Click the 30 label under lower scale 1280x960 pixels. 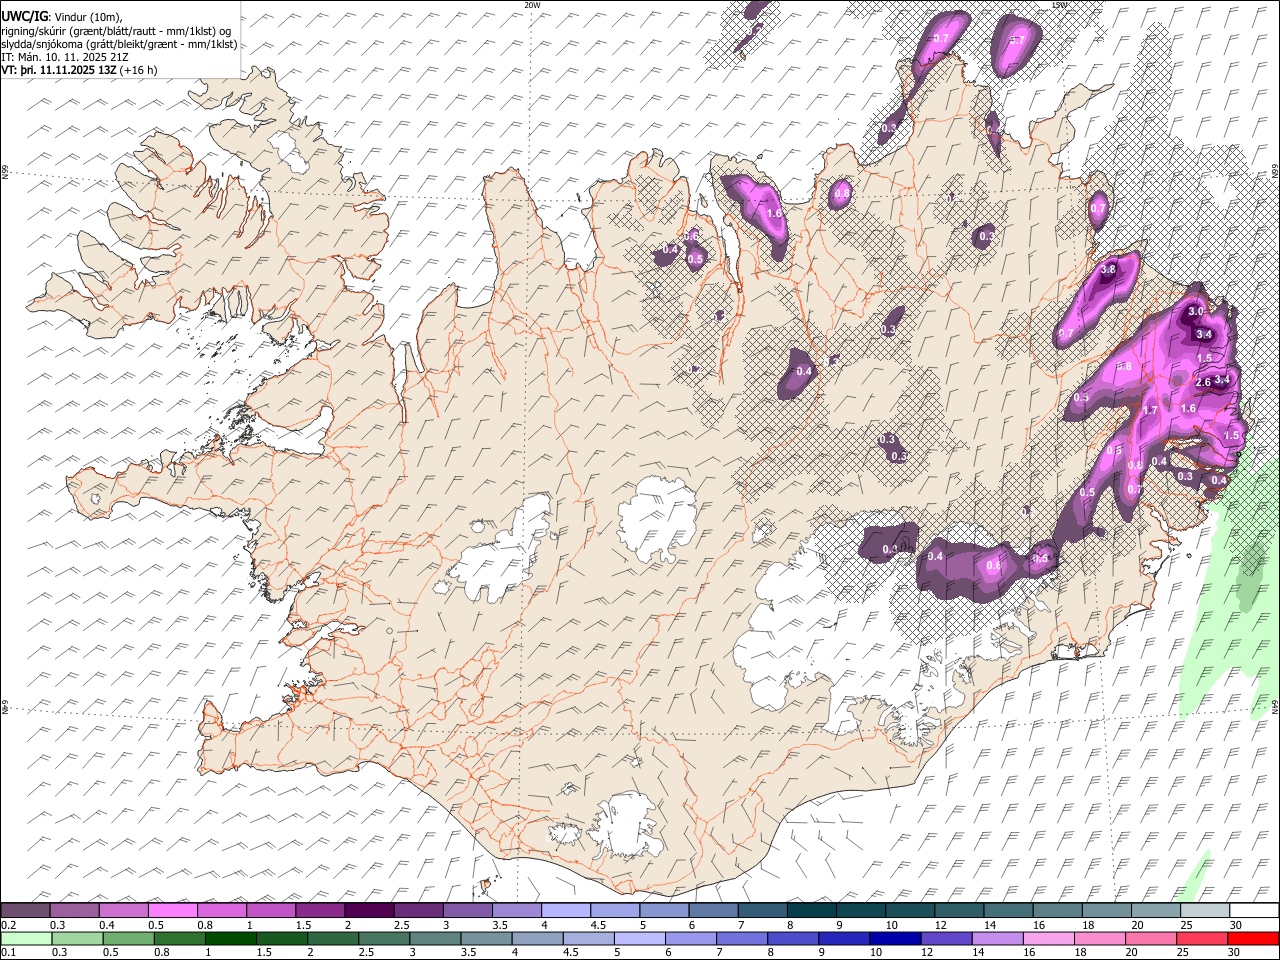[1234, 952]
